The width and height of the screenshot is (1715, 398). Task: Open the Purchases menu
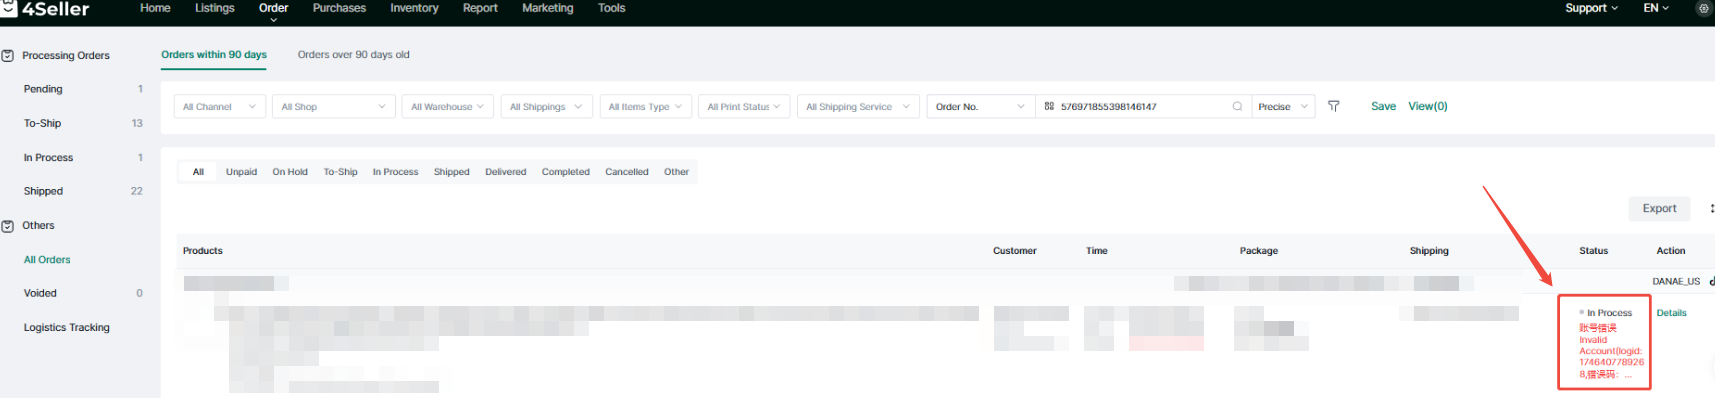coord(339,8)
